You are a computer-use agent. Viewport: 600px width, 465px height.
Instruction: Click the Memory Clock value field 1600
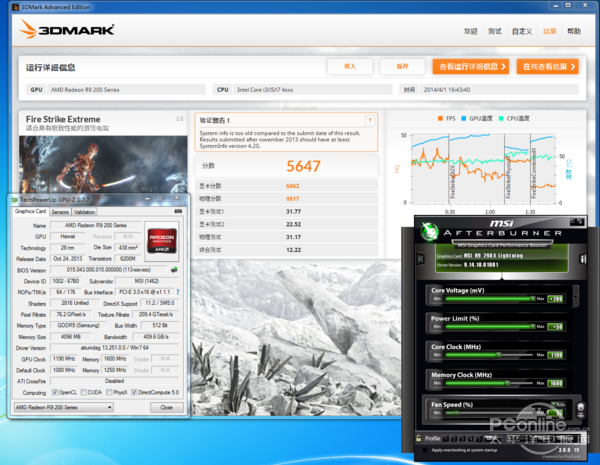coord(556,383)
